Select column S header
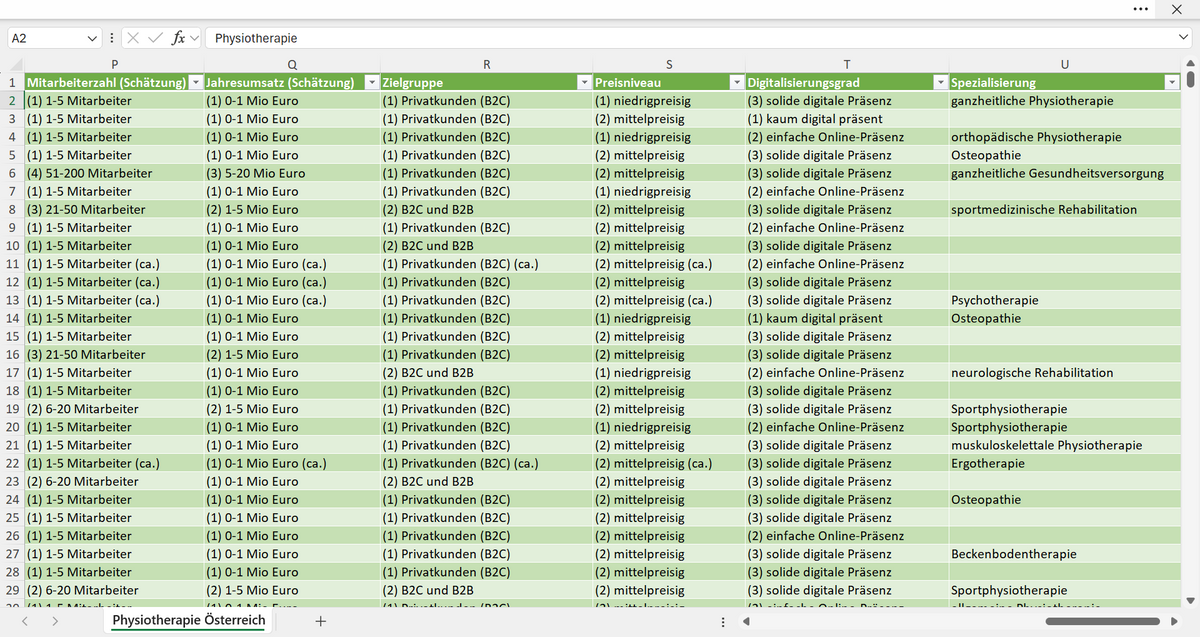Screen dimensions: 1200x637 tap(669, 65)
